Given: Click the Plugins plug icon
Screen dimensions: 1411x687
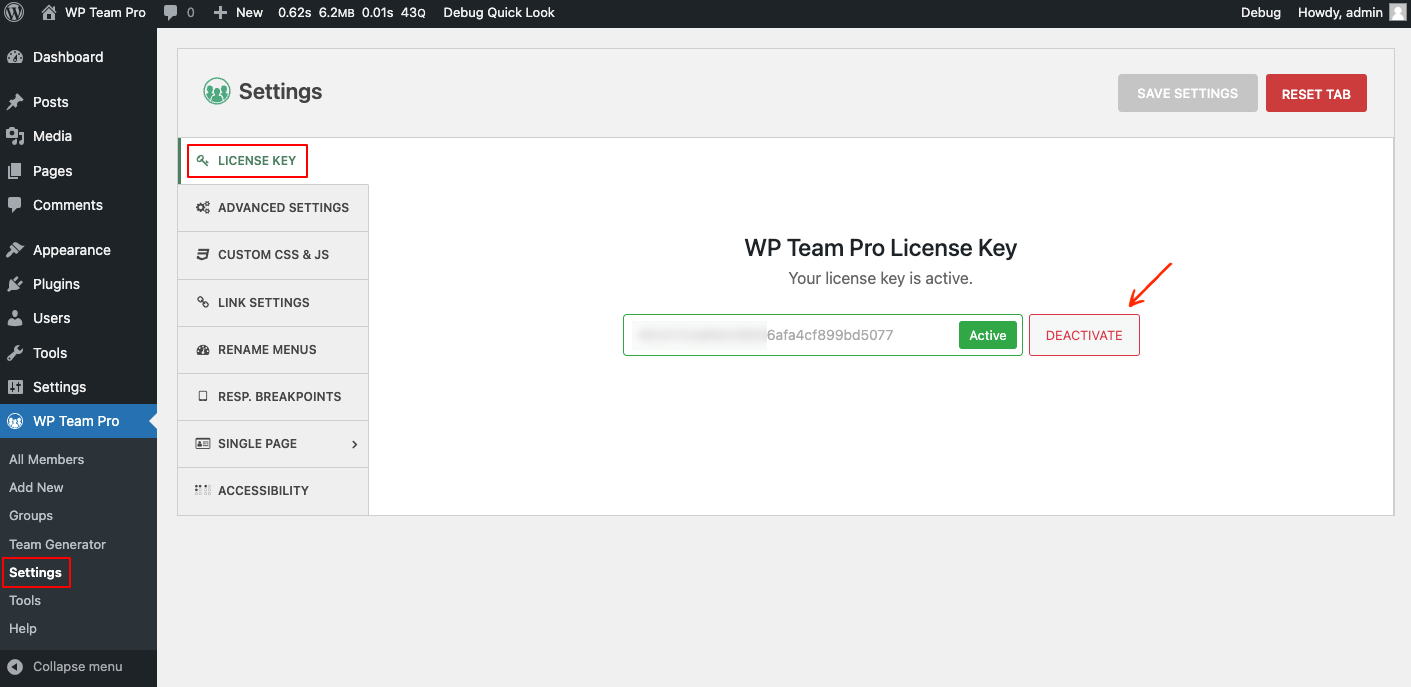Looking at the screenshot, I should pyautogui.click(x=15, y=284).
